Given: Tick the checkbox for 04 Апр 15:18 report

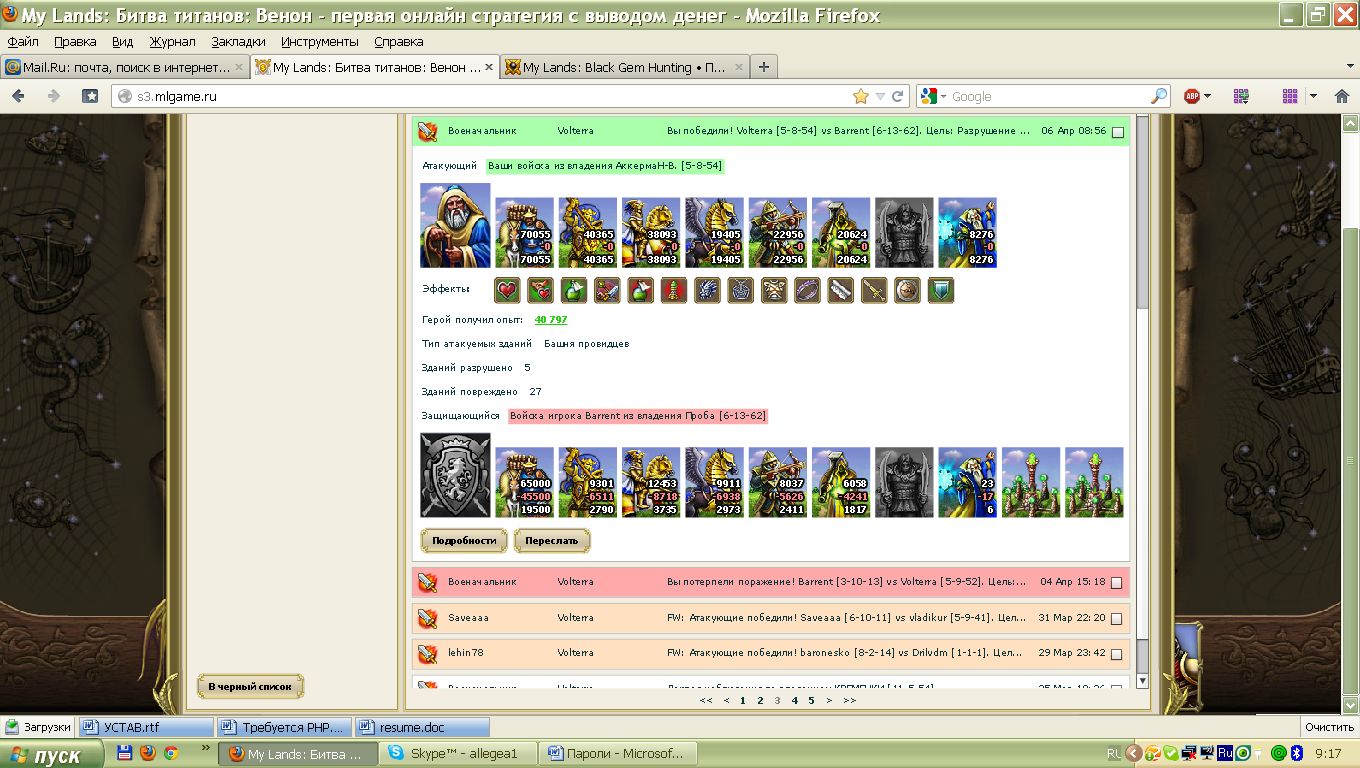Looking at the screenshot, I should click(1116, 583).
